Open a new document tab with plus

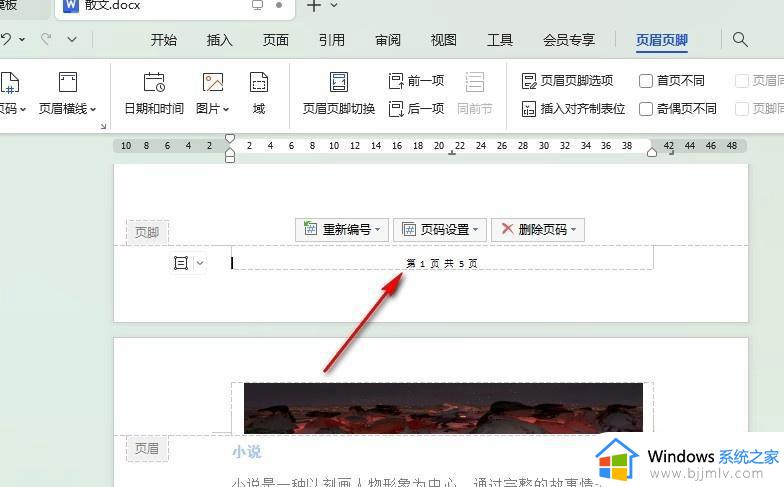(313, 6)
